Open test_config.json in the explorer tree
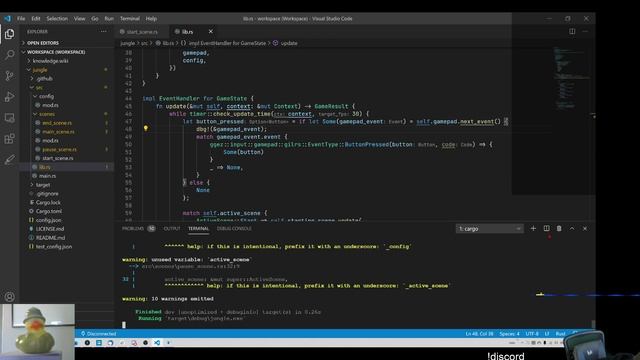The height and width of the screenshot is (360, 640). pyautogui.click(x=53, y=247)
